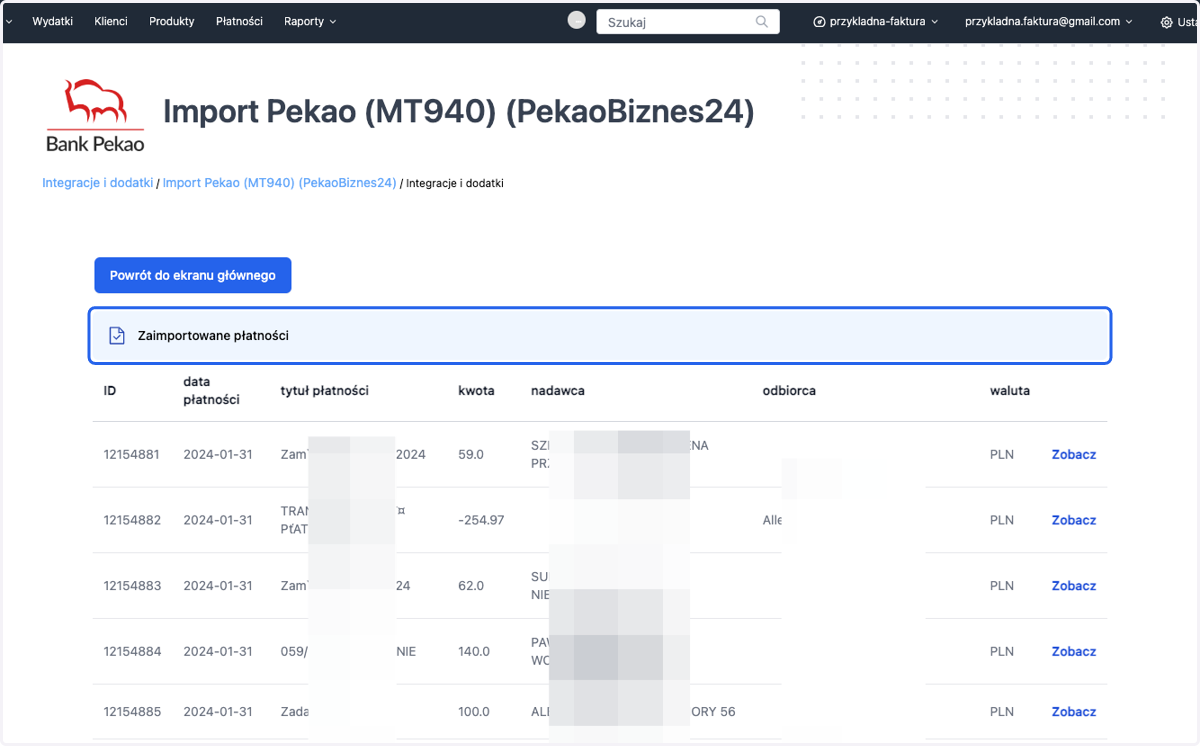Click the odbiorca column header
Viewport: 1200px width, 746px height.
[x=789, y=391]
